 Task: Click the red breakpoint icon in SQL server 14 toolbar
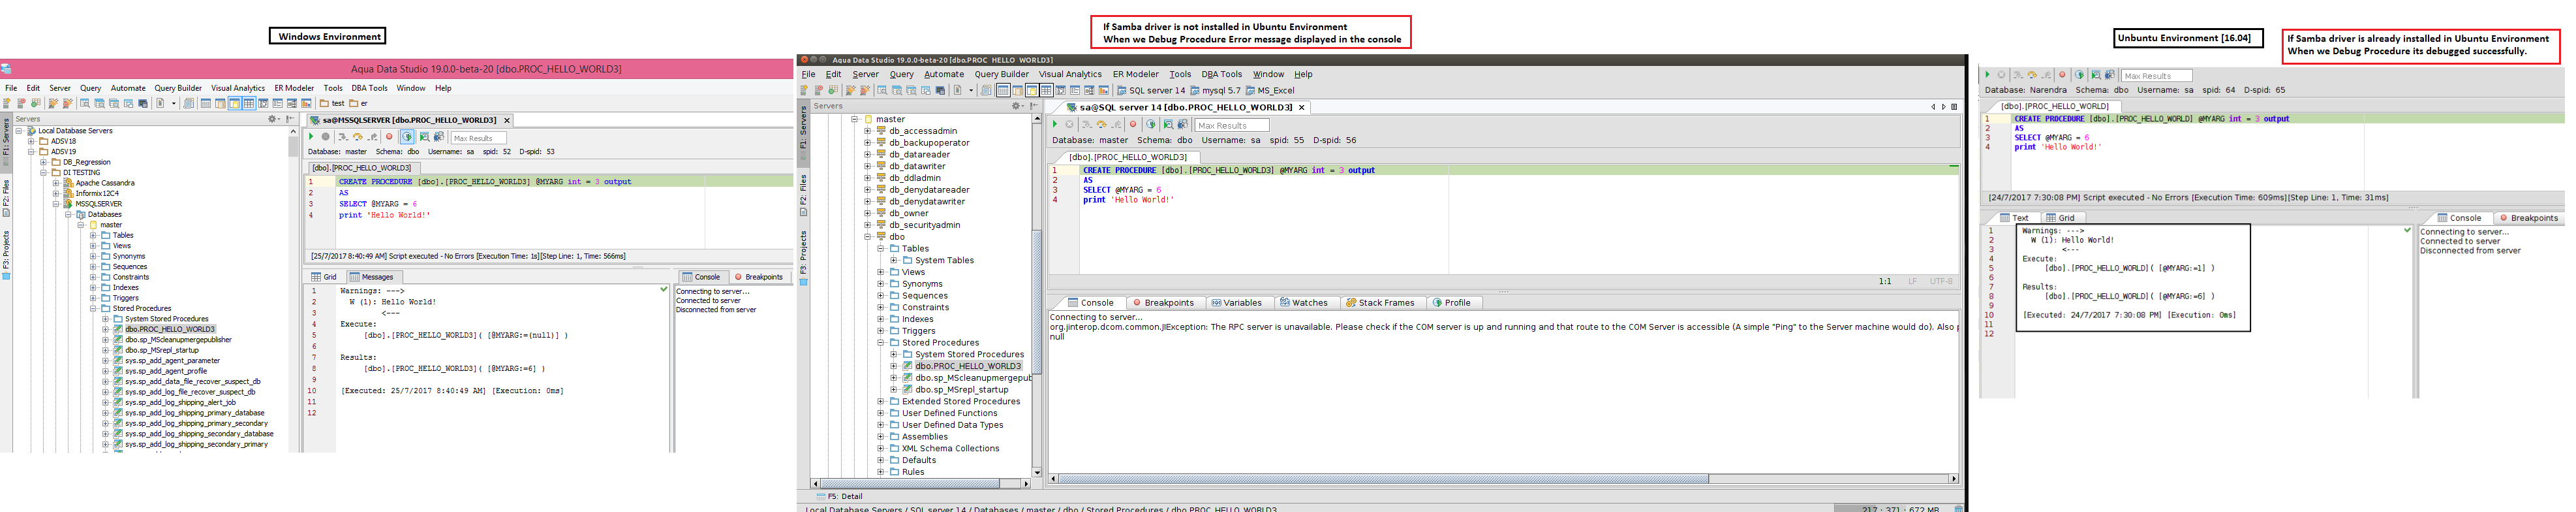click(1133, 125)
